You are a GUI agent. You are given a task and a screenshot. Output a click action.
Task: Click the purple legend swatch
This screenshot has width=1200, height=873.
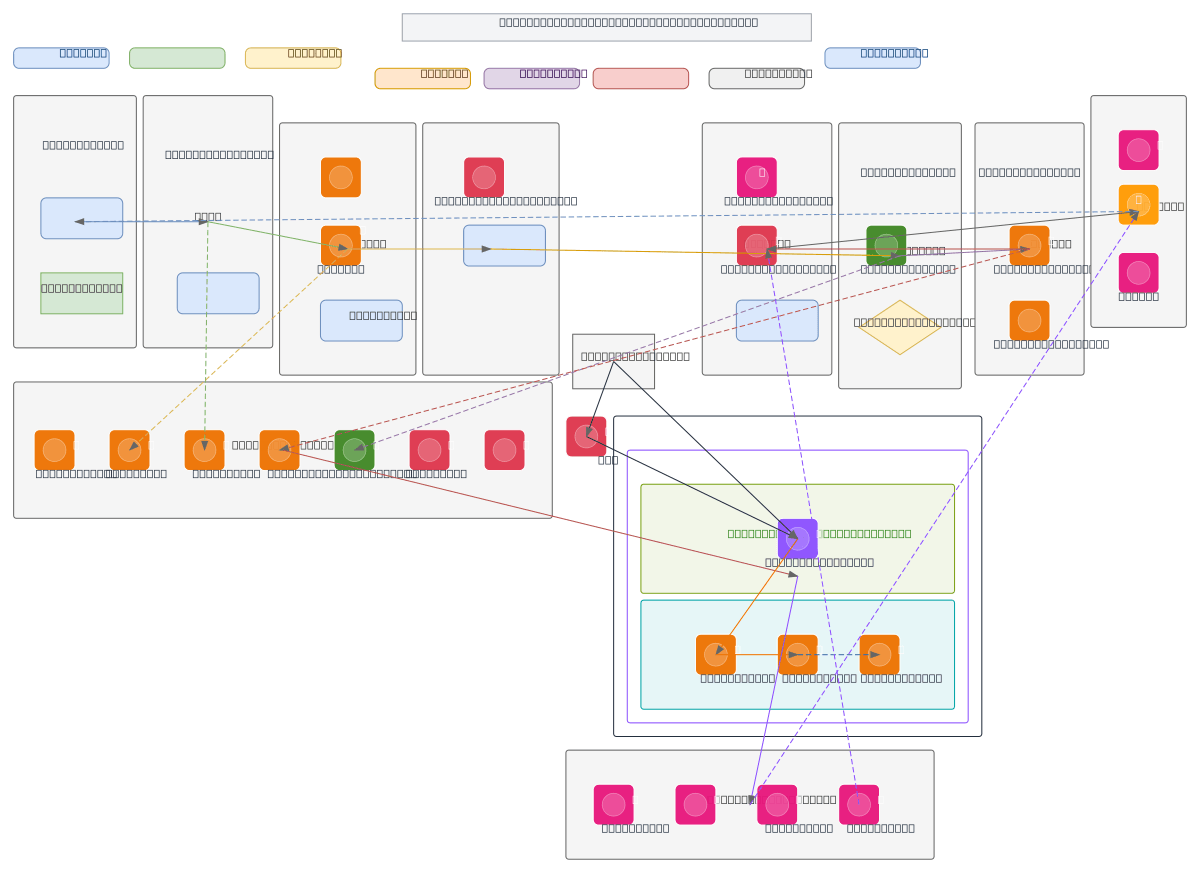(x=531, y=78)
